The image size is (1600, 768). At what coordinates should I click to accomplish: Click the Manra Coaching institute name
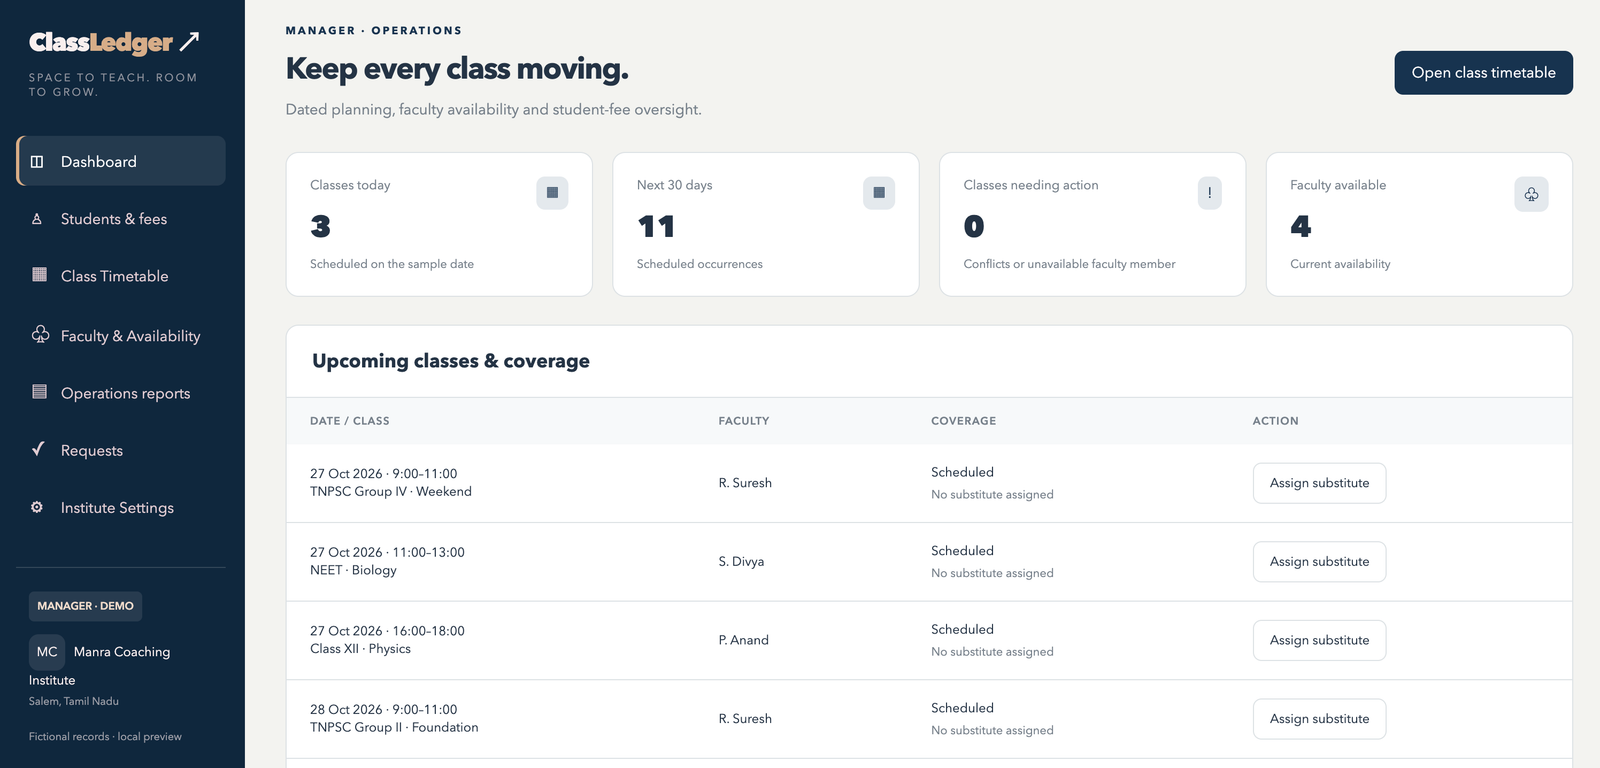coord(100,666)
